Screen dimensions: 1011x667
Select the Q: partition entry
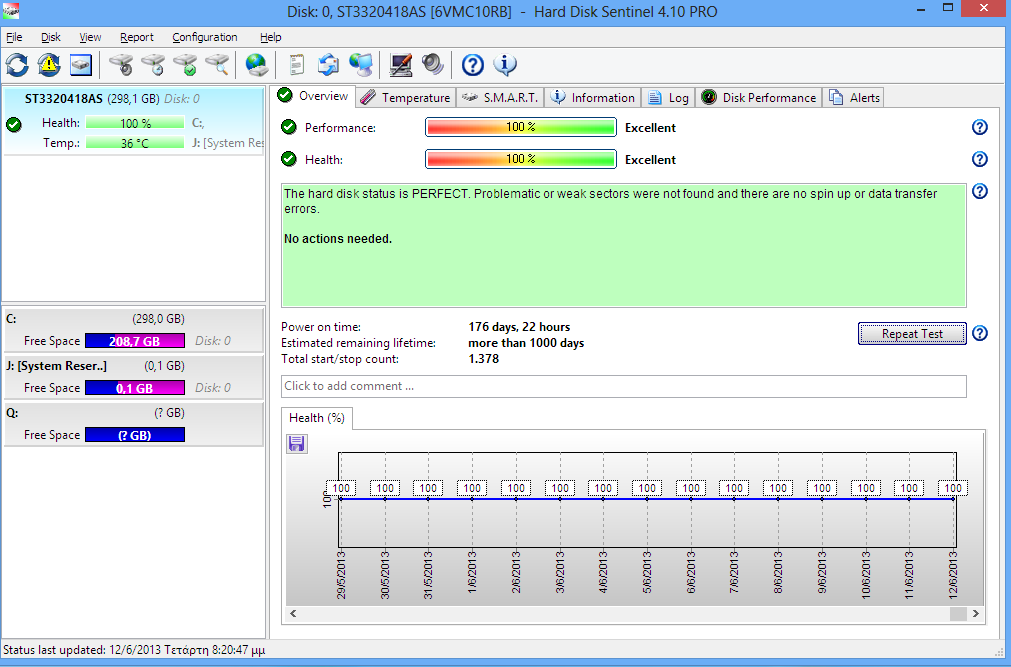click(134, 424)
